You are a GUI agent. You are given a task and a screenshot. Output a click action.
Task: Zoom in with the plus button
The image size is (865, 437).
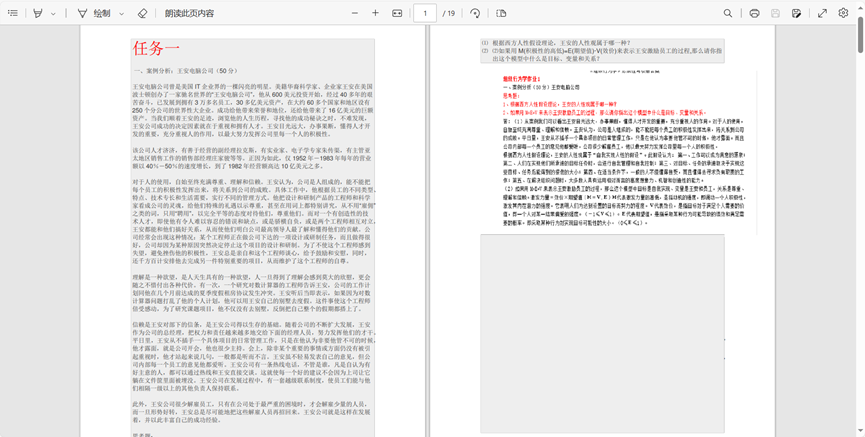(x=375, y=14)
